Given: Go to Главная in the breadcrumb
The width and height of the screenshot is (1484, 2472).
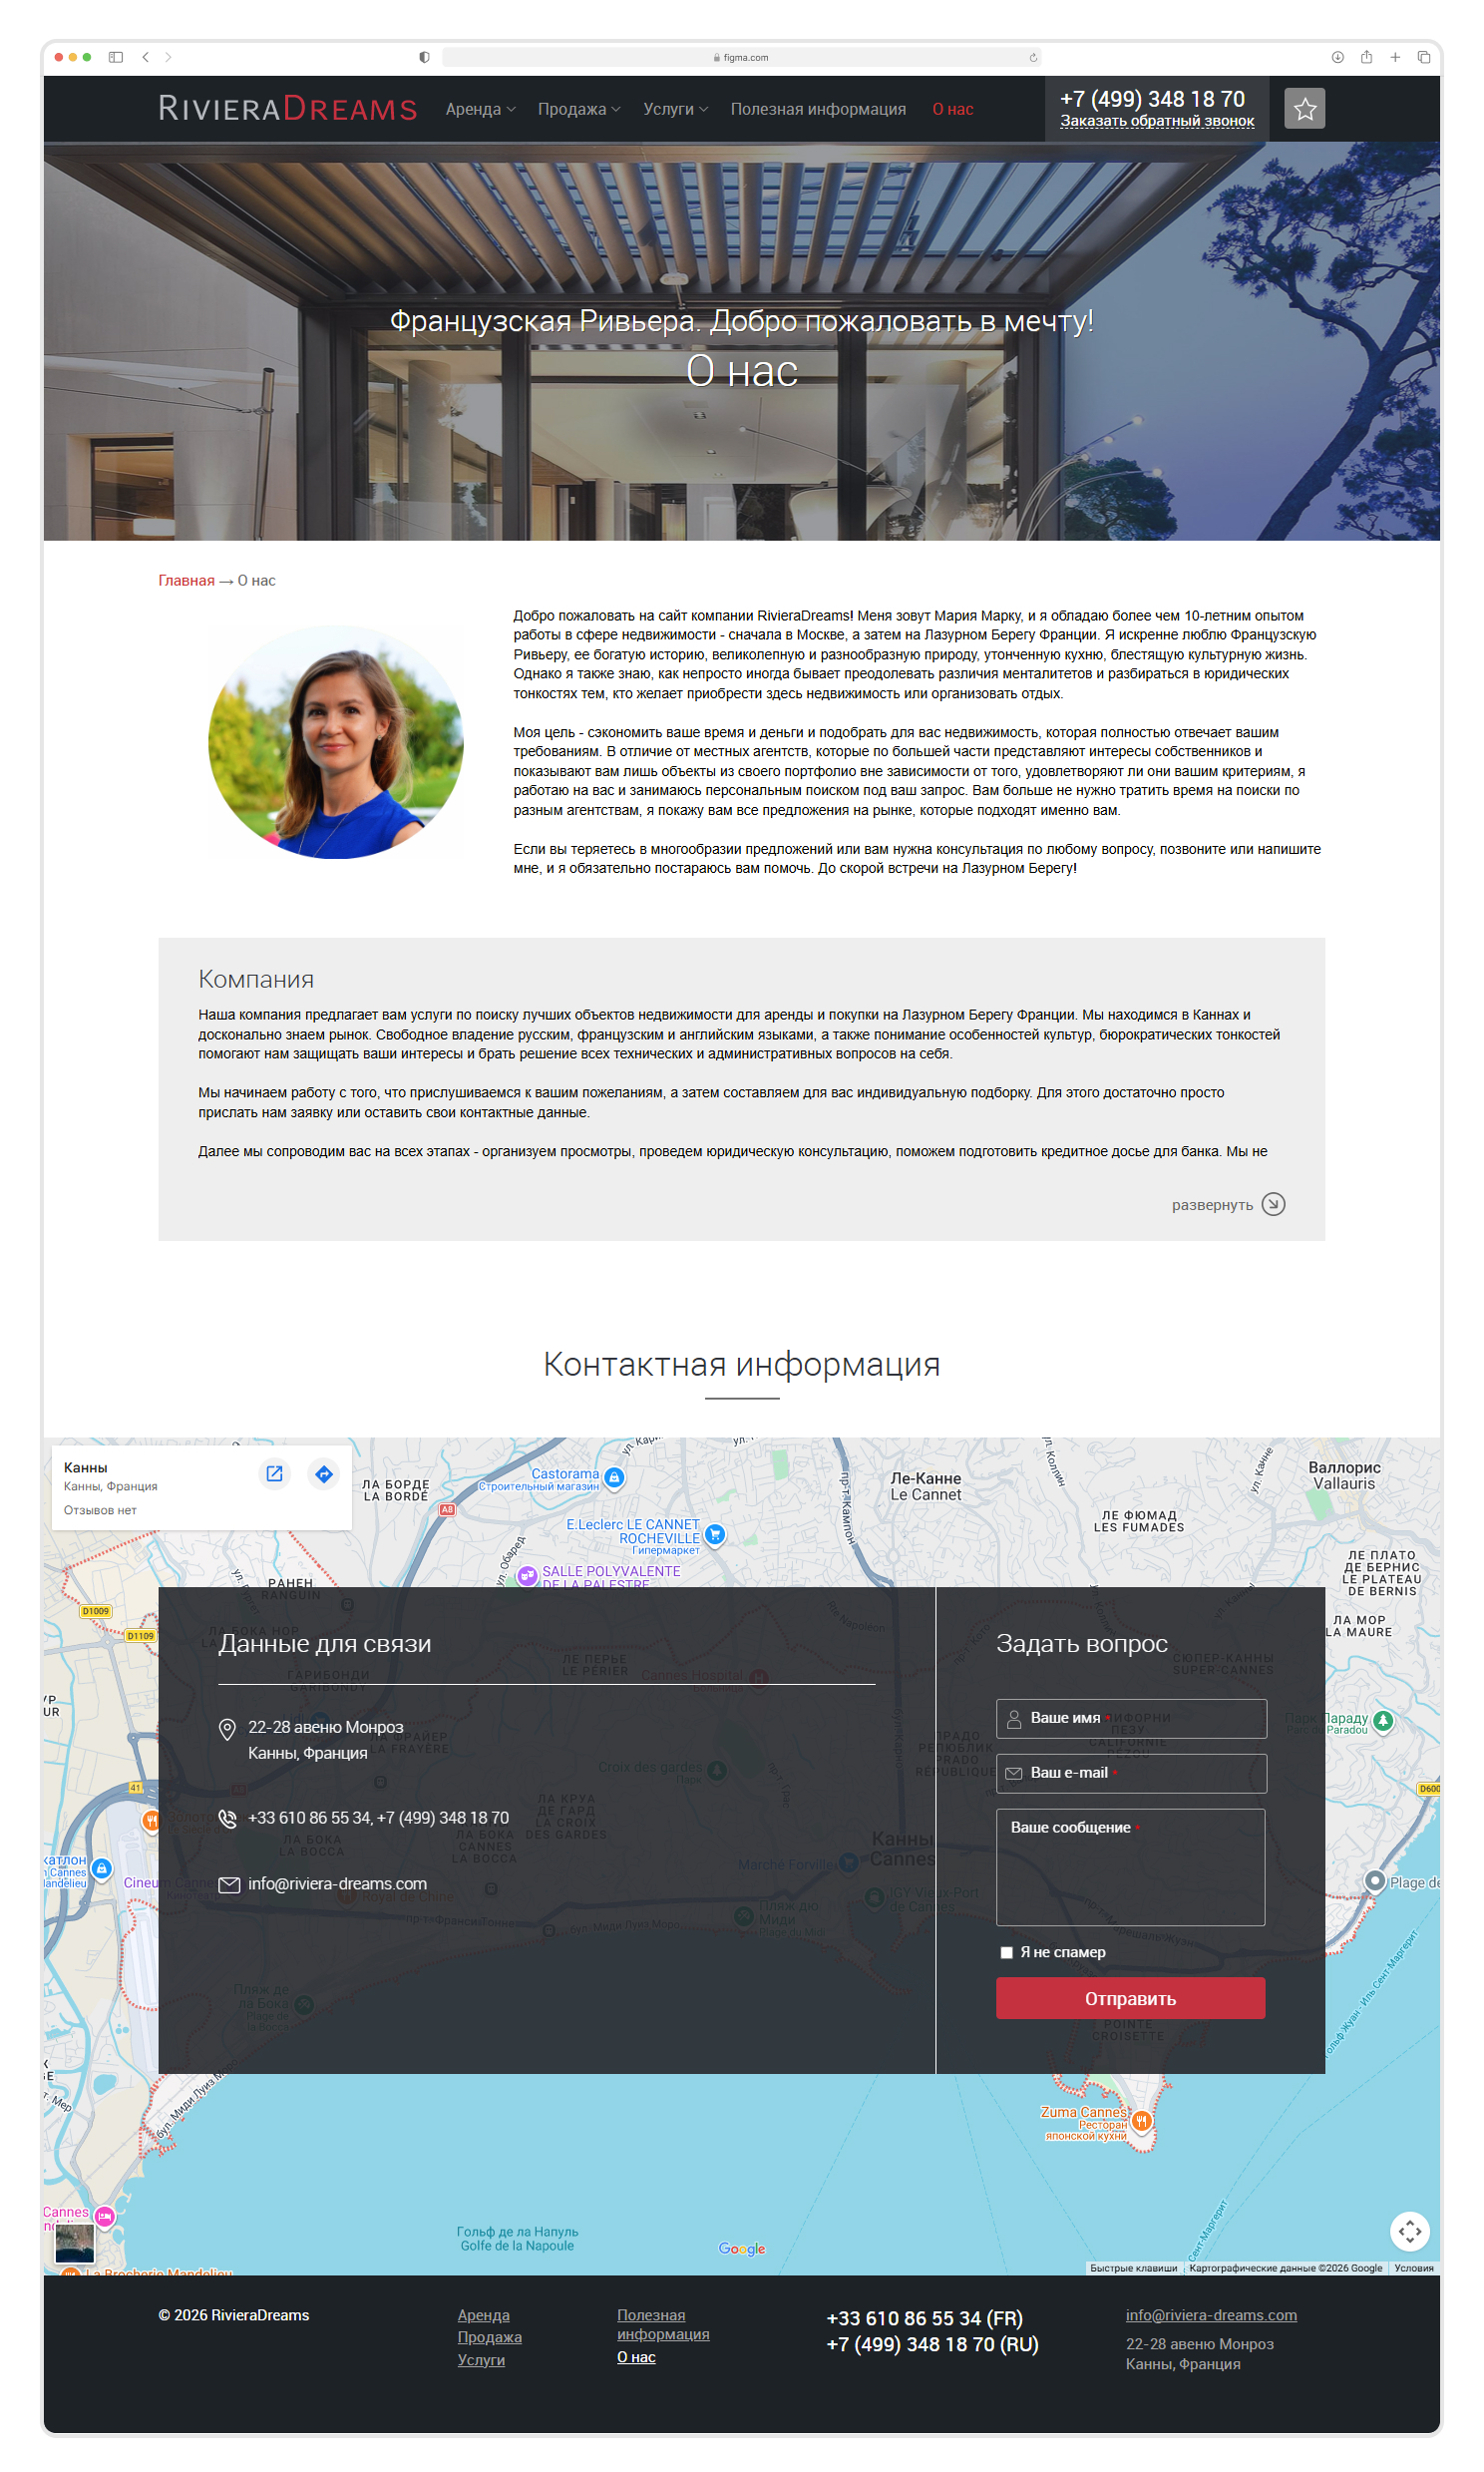Looking at the screenshot, I should coord(186,581).
